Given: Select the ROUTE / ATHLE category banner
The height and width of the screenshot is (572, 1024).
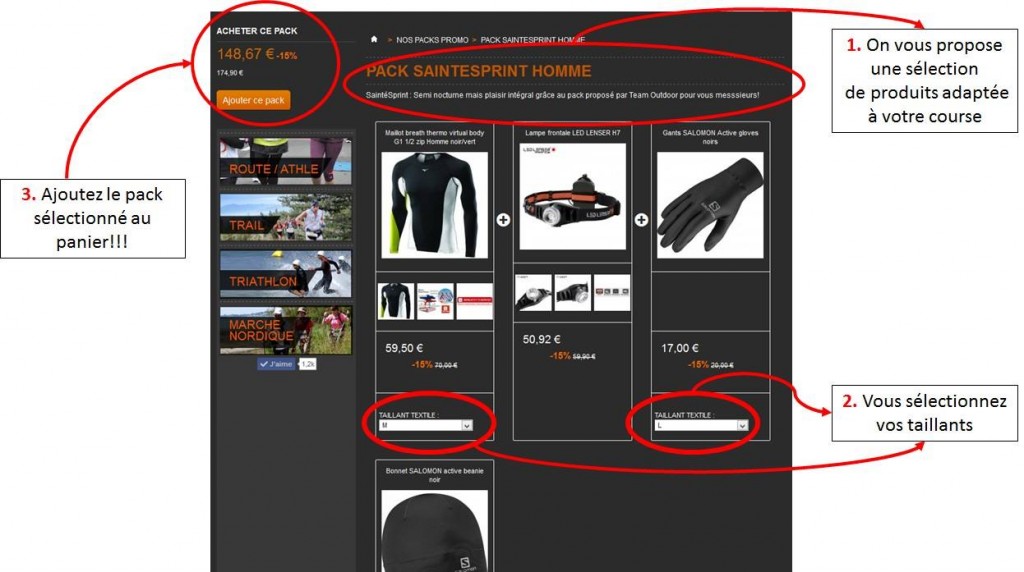Looking at the screenshot, I should tap(285, 161).
